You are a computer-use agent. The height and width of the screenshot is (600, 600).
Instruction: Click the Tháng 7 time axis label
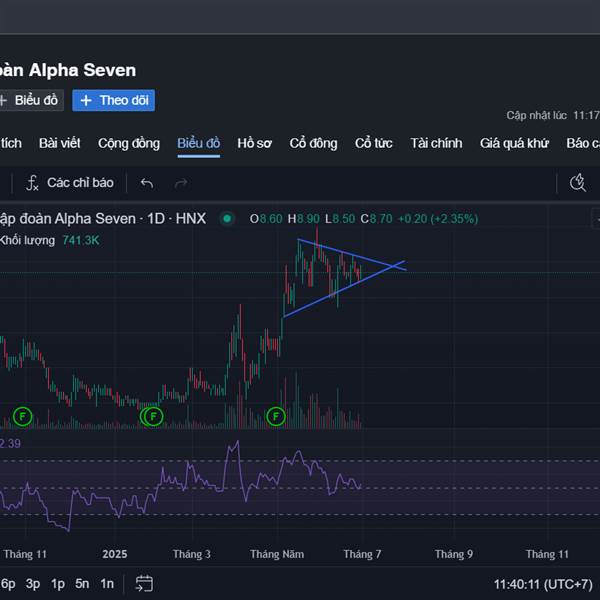pos(362,554)
